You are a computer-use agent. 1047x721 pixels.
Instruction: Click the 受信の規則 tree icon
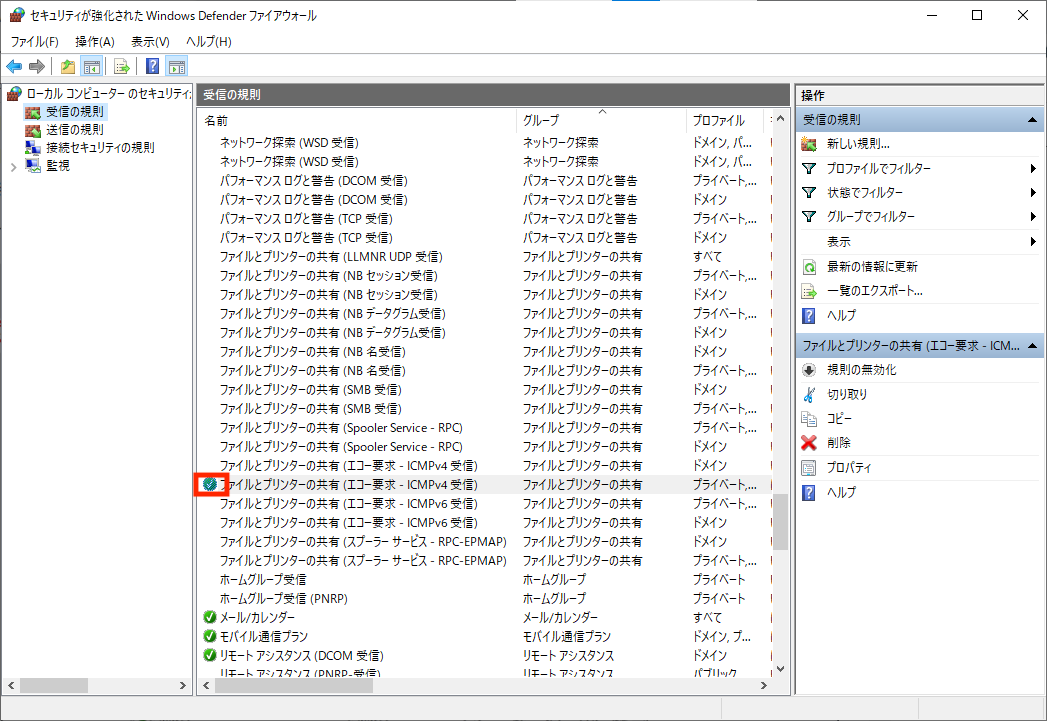coord(33,111)
